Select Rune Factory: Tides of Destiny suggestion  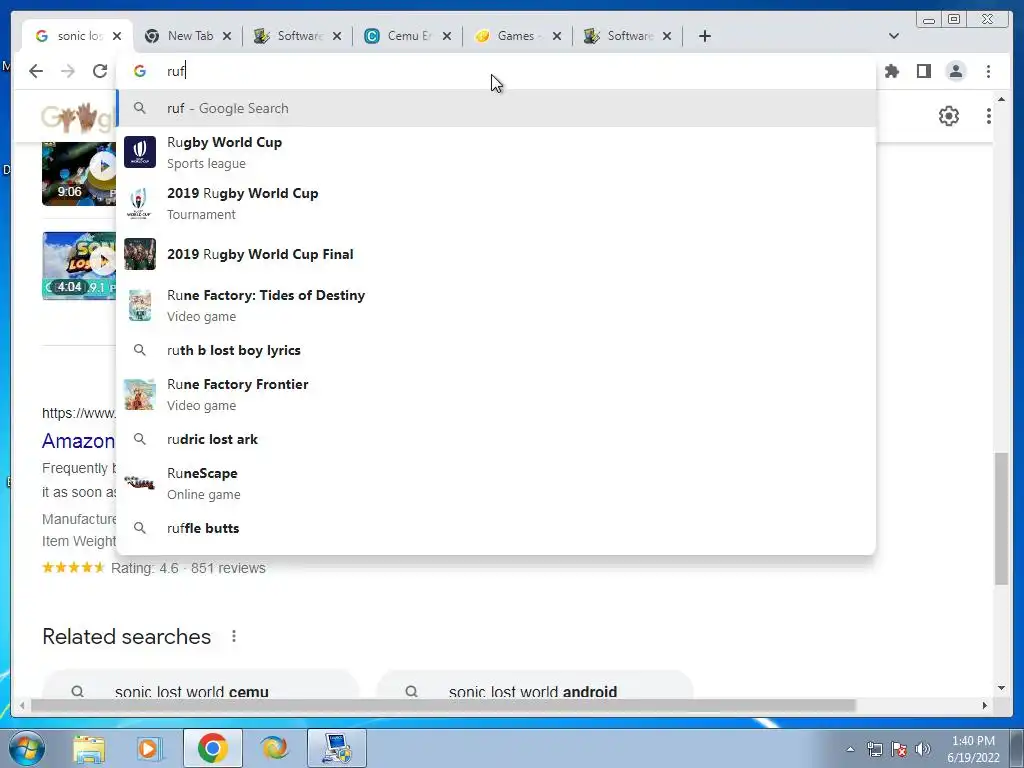pyautogui.click(x=496, y=305)
